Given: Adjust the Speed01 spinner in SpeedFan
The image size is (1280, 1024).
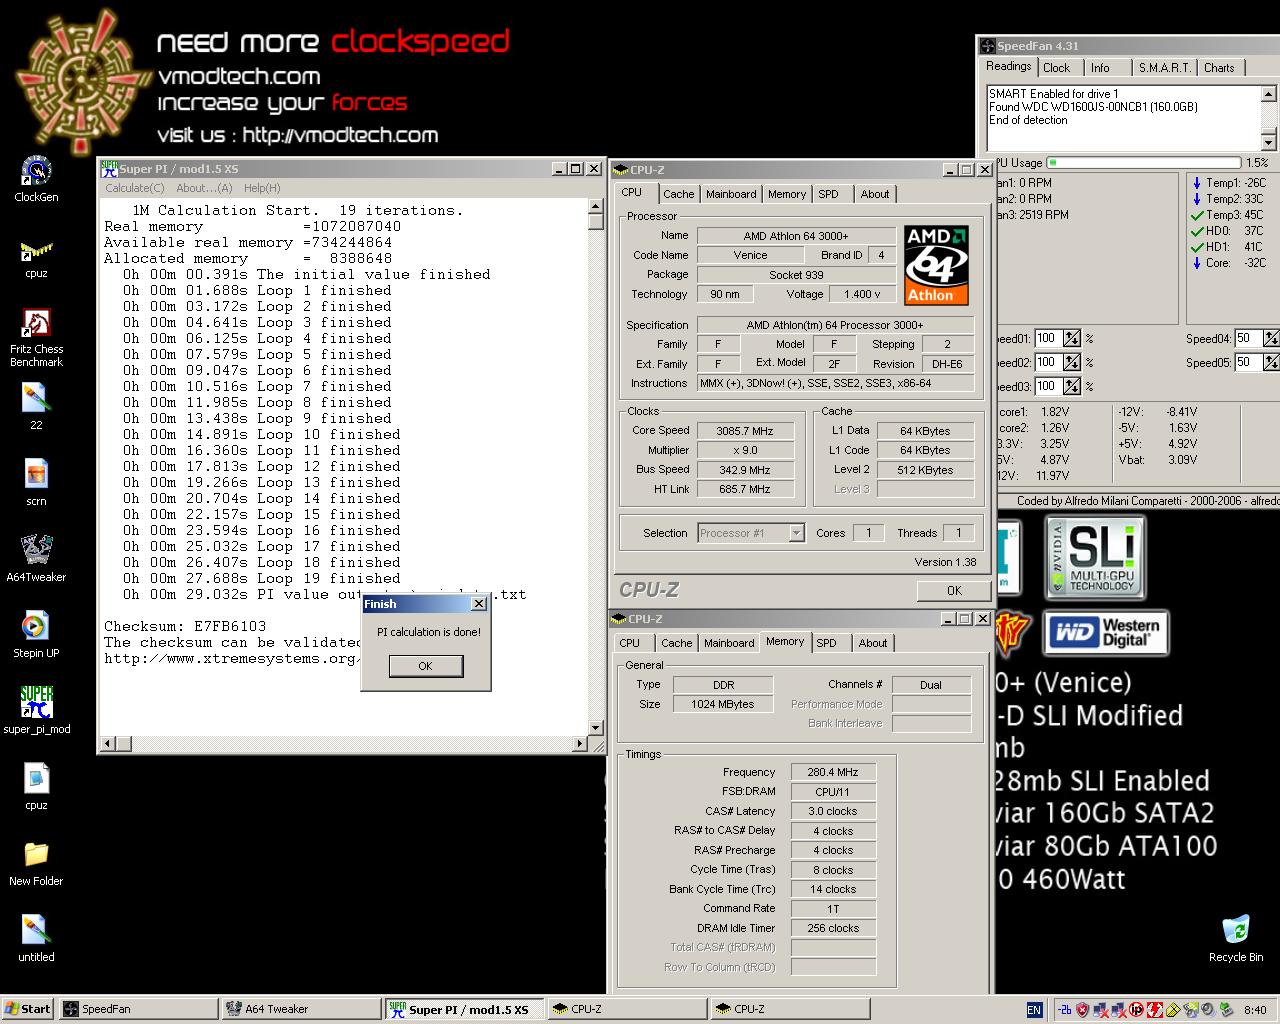Looking at the screenshot, I should (x=1072, y=338).
